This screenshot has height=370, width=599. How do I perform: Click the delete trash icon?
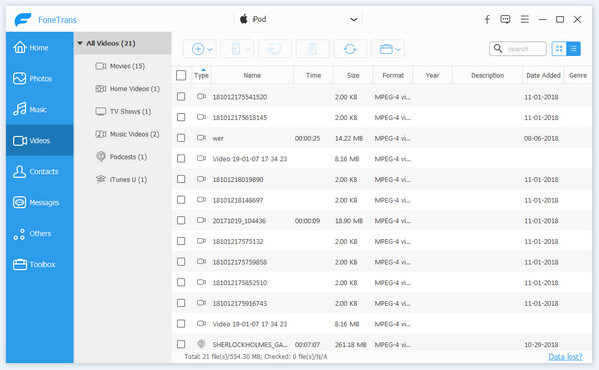pos(312,49)
